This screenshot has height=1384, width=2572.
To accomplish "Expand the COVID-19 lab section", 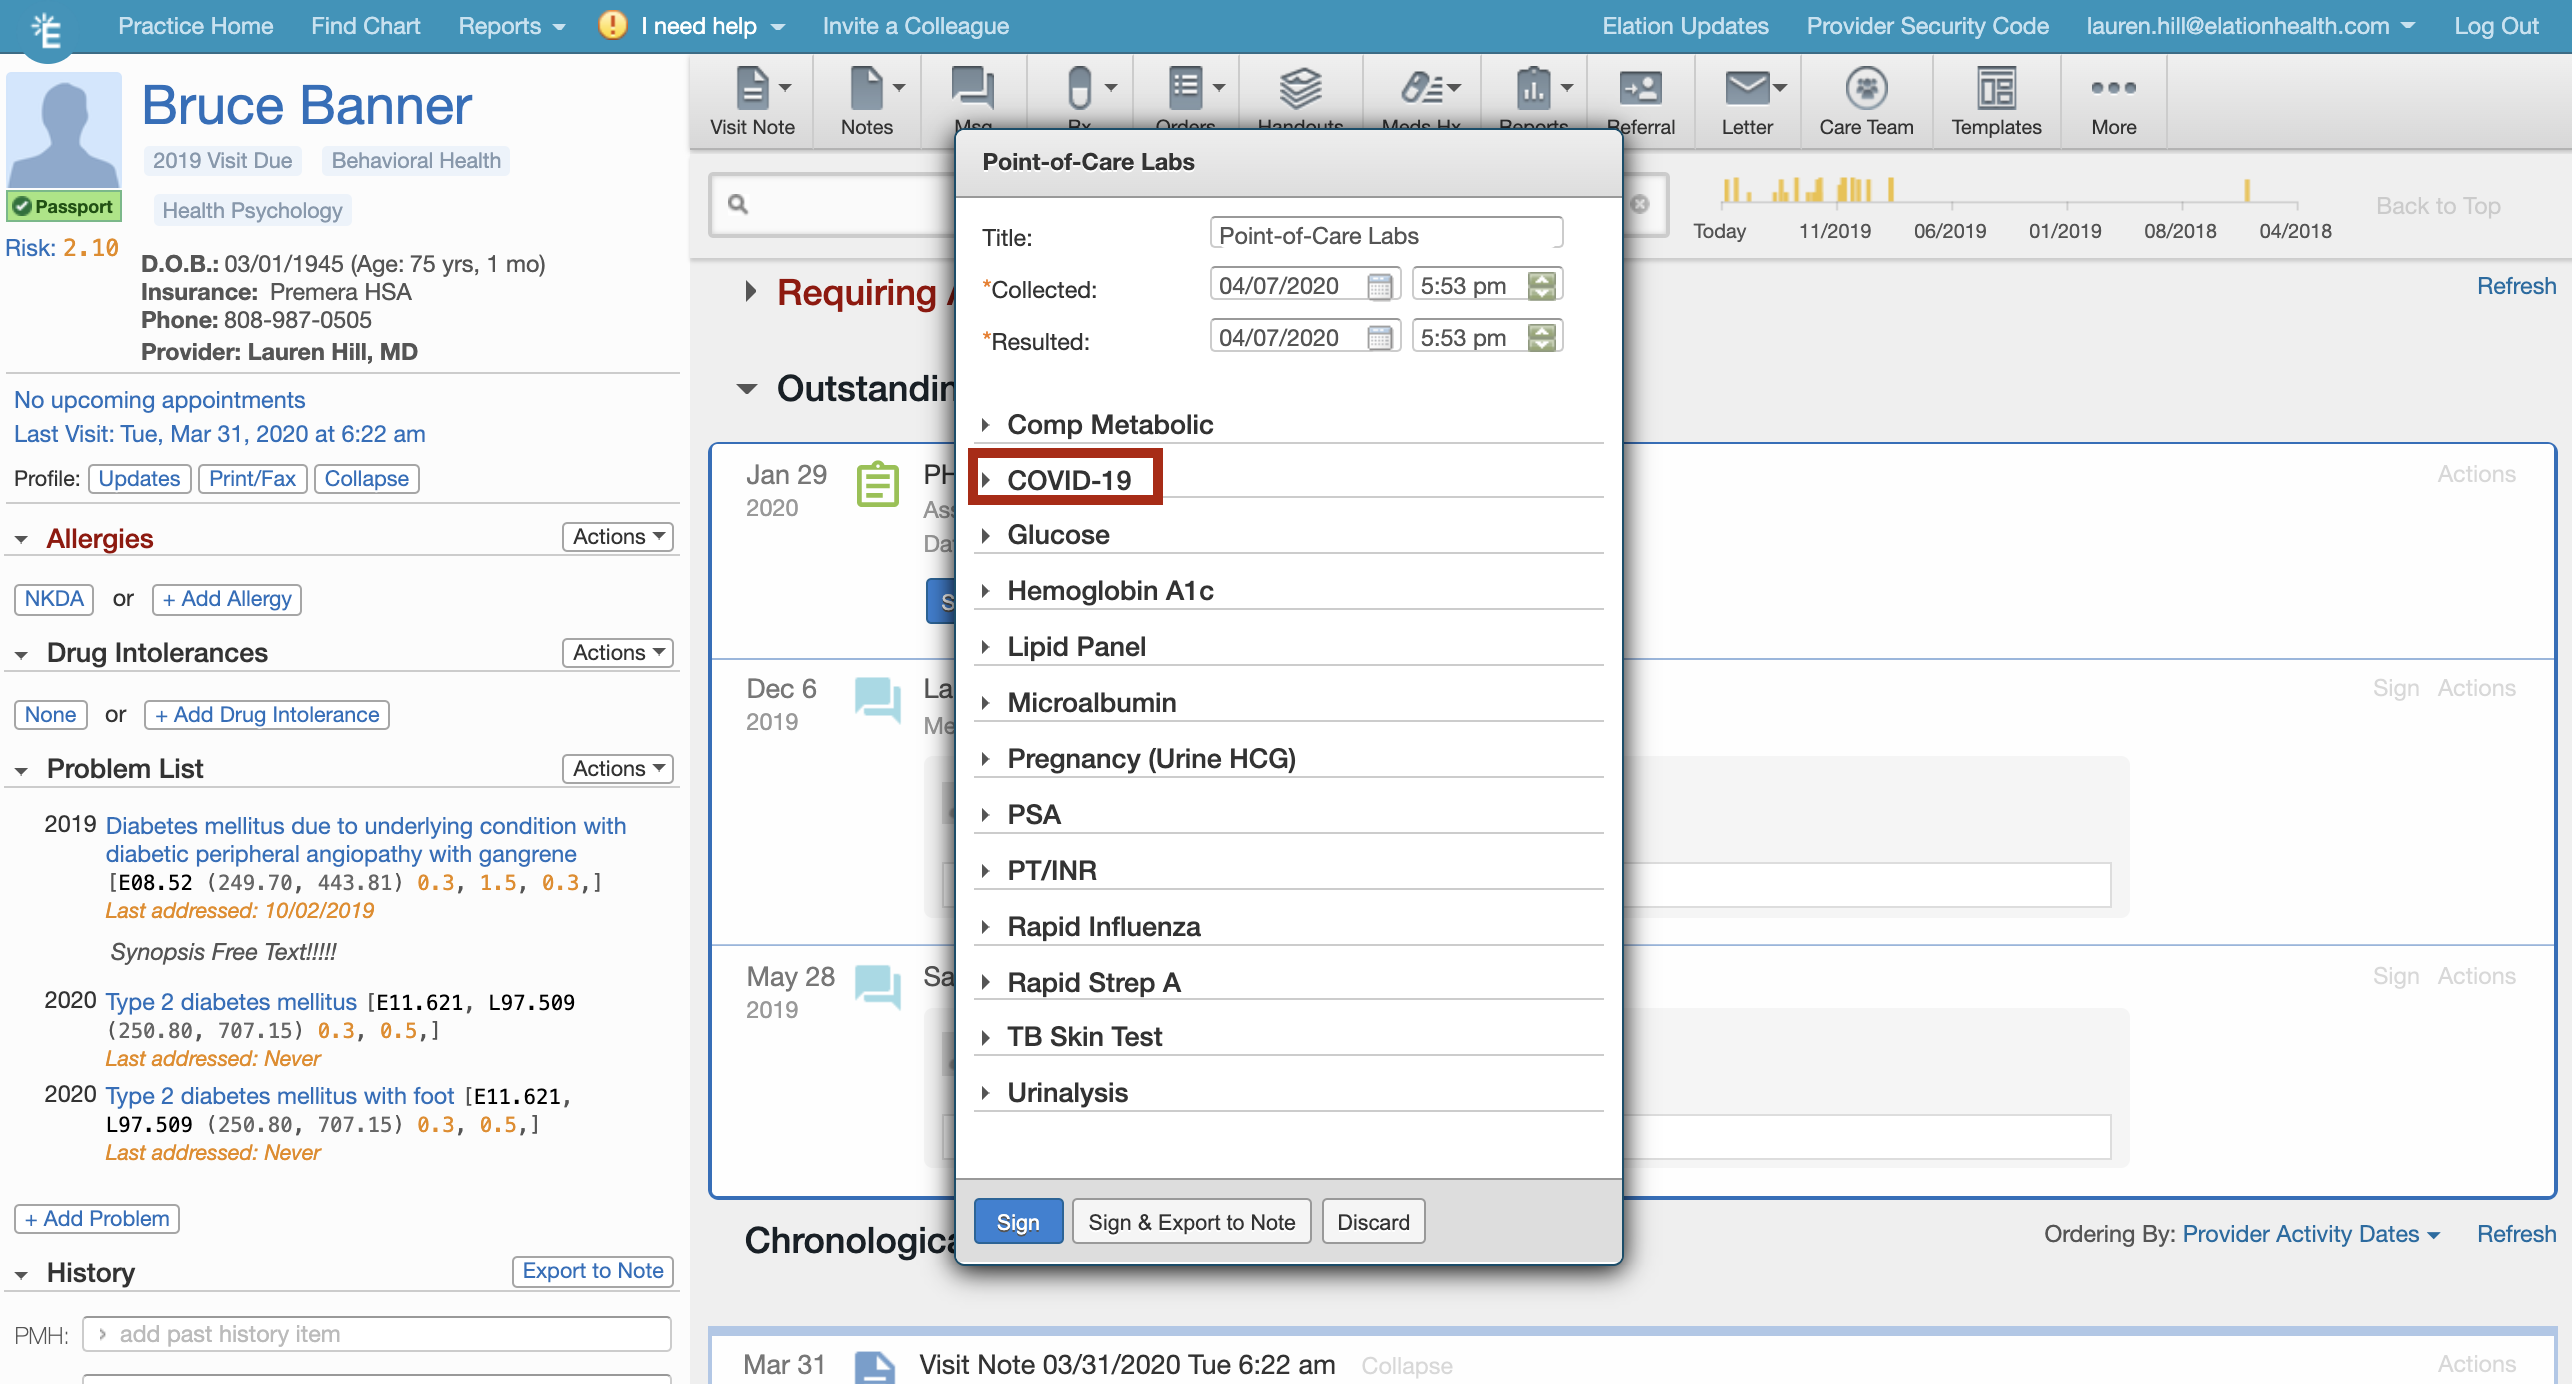I will (x=1068, y=480).
